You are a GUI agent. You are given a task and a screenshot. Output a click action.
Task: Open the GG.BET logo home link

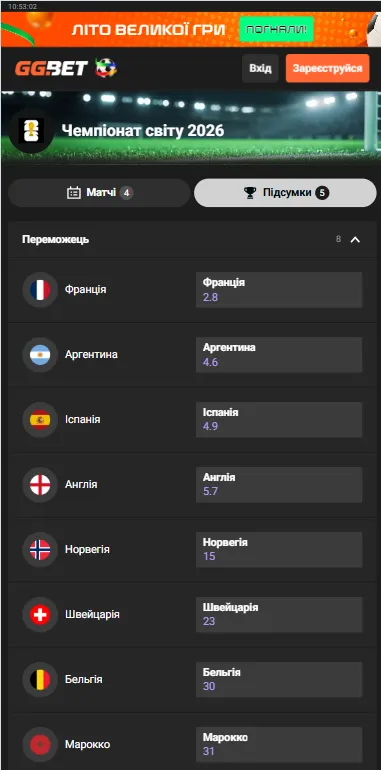tap(52, 68)
